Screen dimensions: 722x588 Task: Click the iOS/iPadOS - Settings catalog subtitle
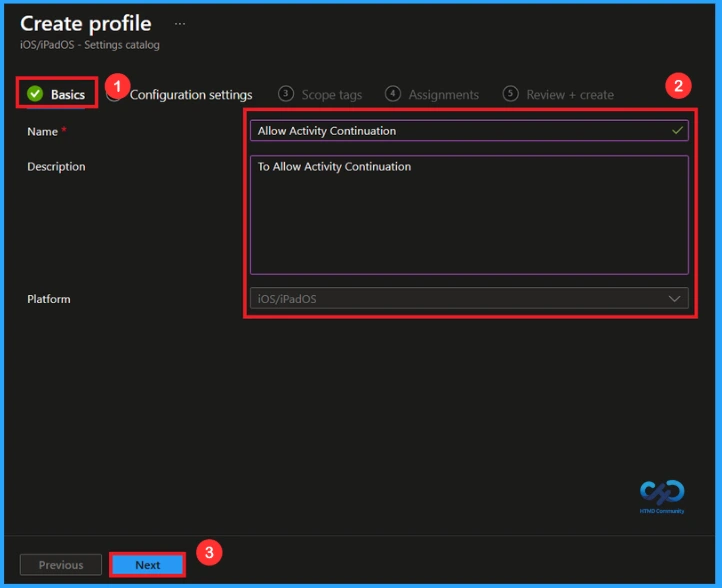(90, 45)
